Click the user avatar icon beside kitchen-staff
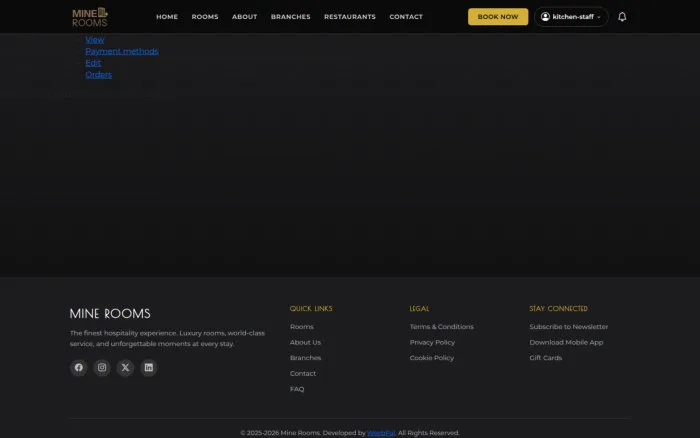Image resolution: width=700 pixels, height=438 pixels. click(x=545, y=17)
